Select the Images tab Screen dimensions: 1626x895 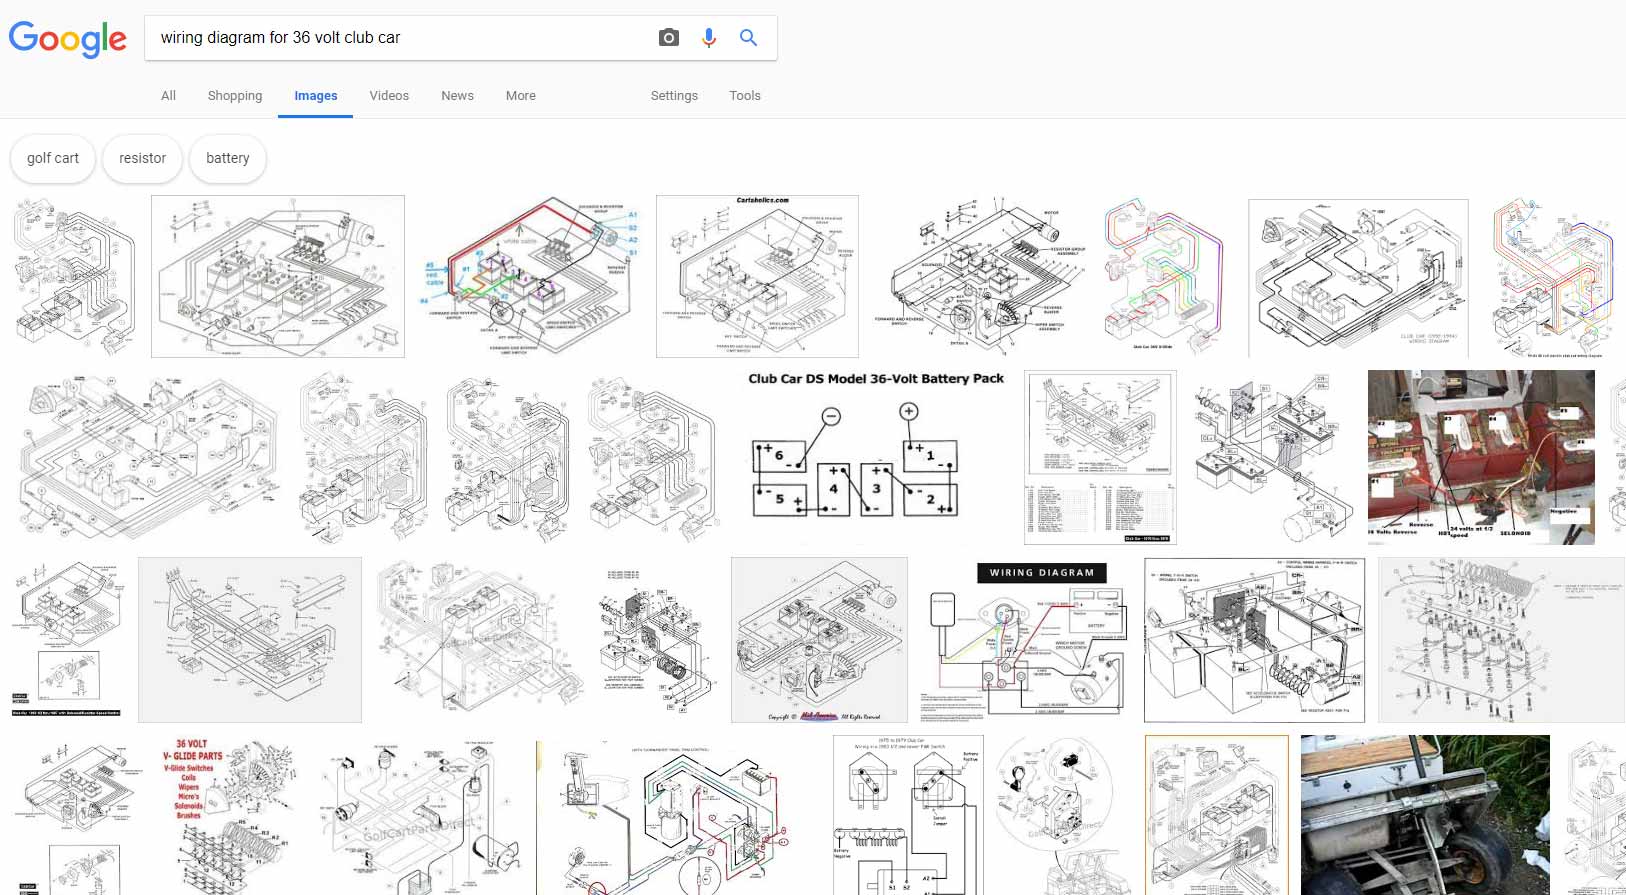pyautogui.click(x=316, y=96)
